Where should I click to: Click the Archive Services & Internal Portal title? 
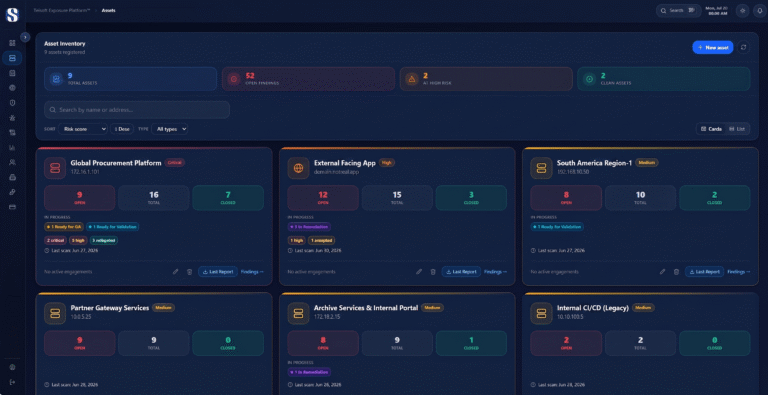click(x=366, y=308)
